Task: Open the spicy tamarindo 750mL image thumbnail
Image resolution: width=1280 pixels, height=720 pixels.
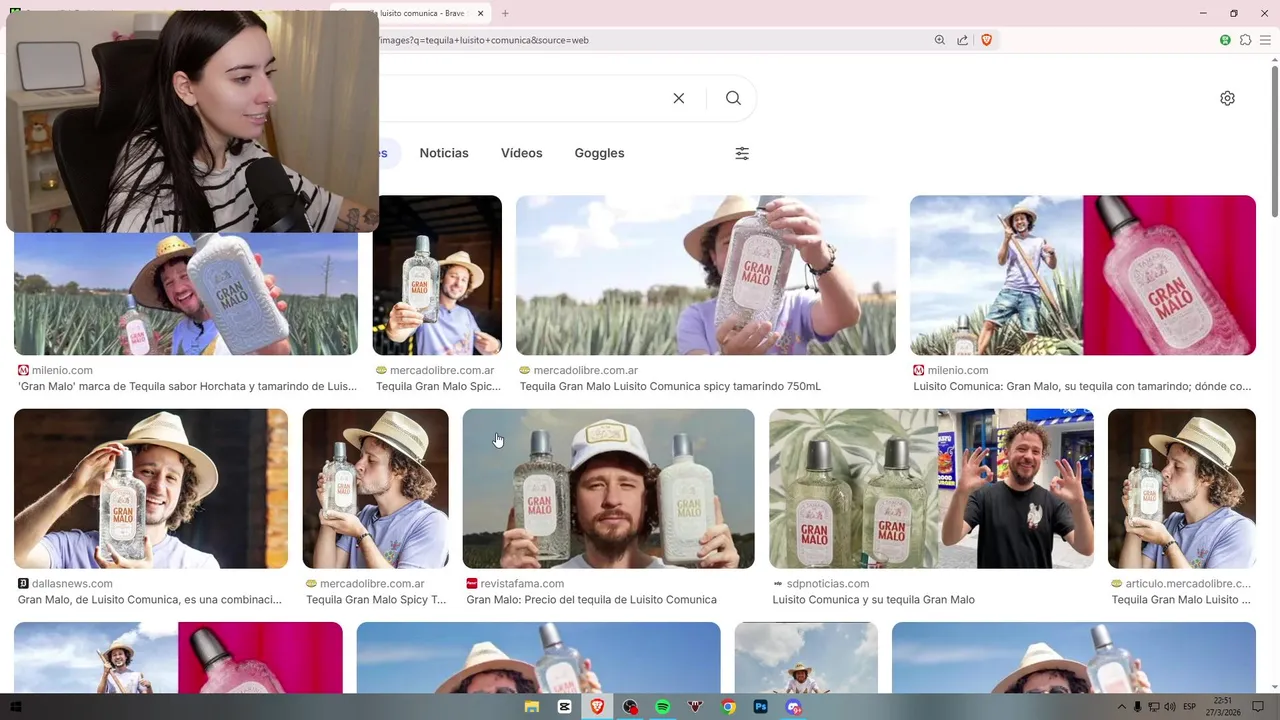Action: pos(706,275)
